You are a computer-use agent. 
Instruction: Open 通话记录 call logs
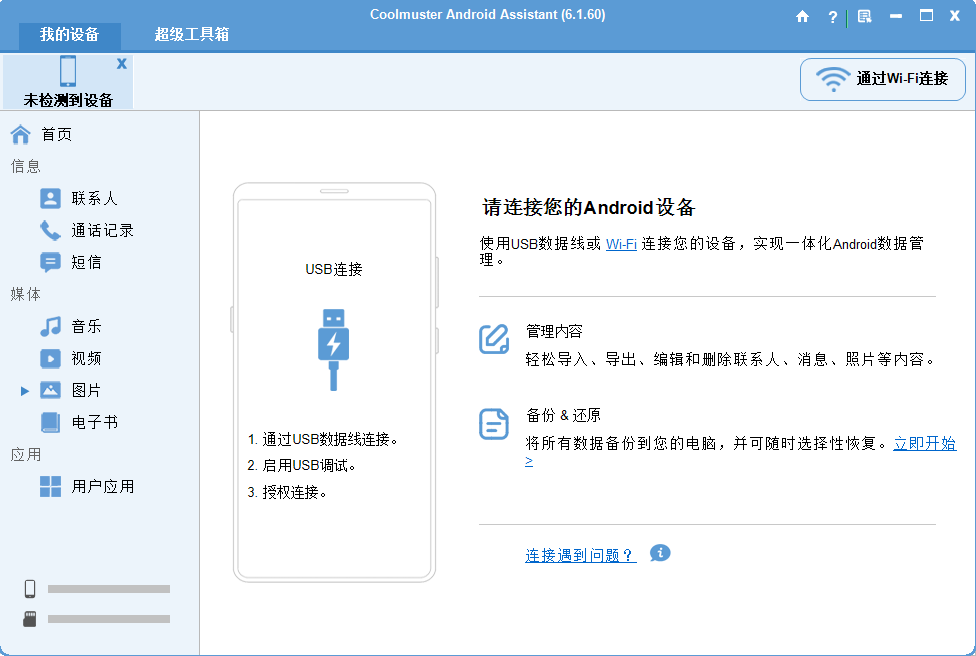[x=102, y=230]
